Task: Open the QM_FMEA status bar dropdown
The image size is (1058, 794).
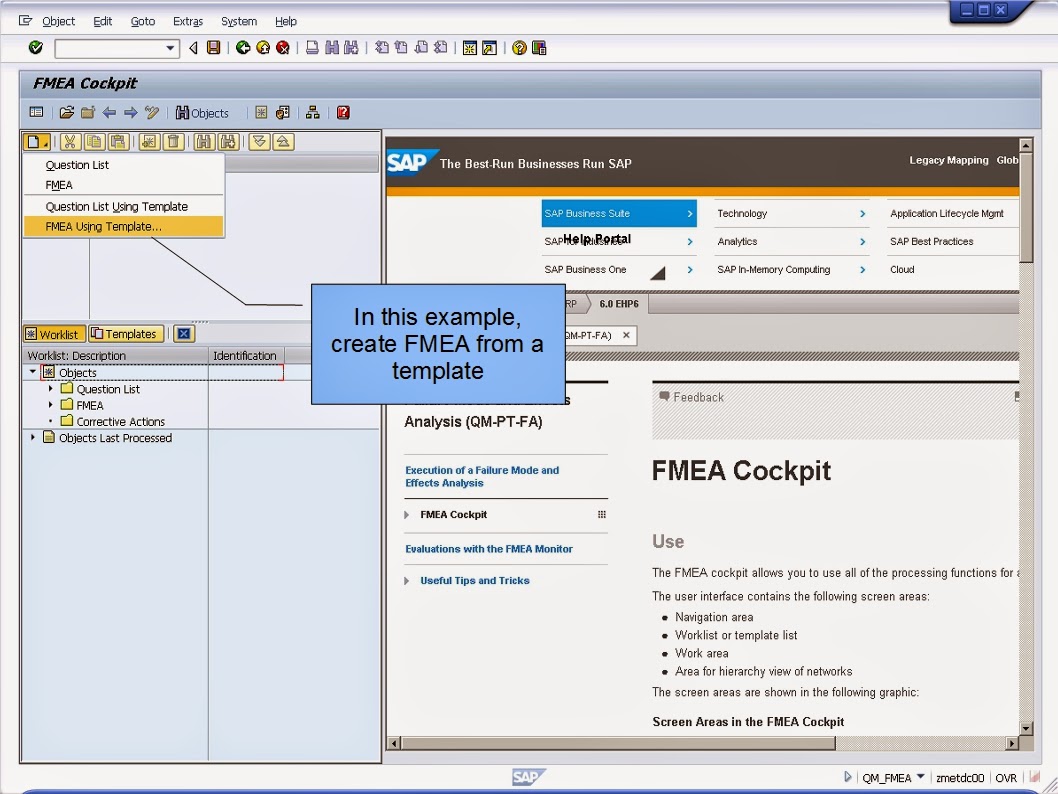Action: point(920,777)
